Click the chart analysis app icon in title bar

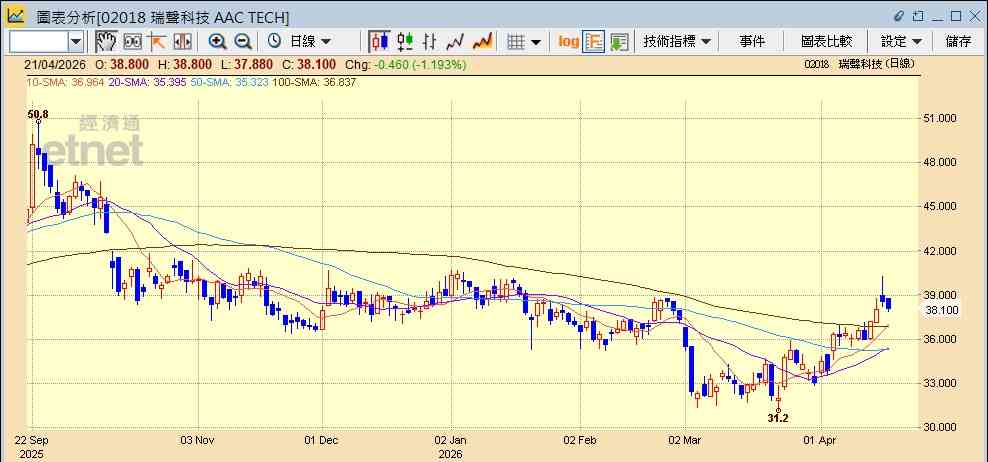[16, 16]
